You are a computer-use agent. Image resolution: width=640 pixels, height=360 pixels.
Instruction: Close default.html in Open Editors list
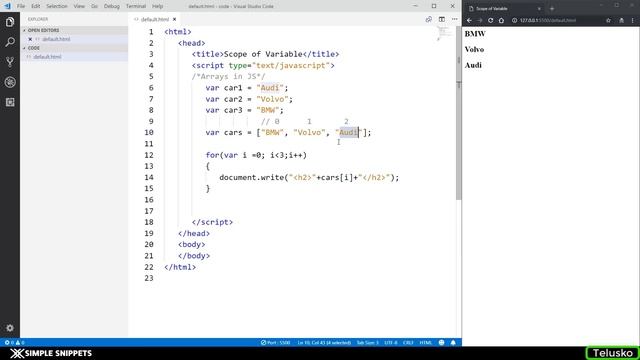(30, 39)
